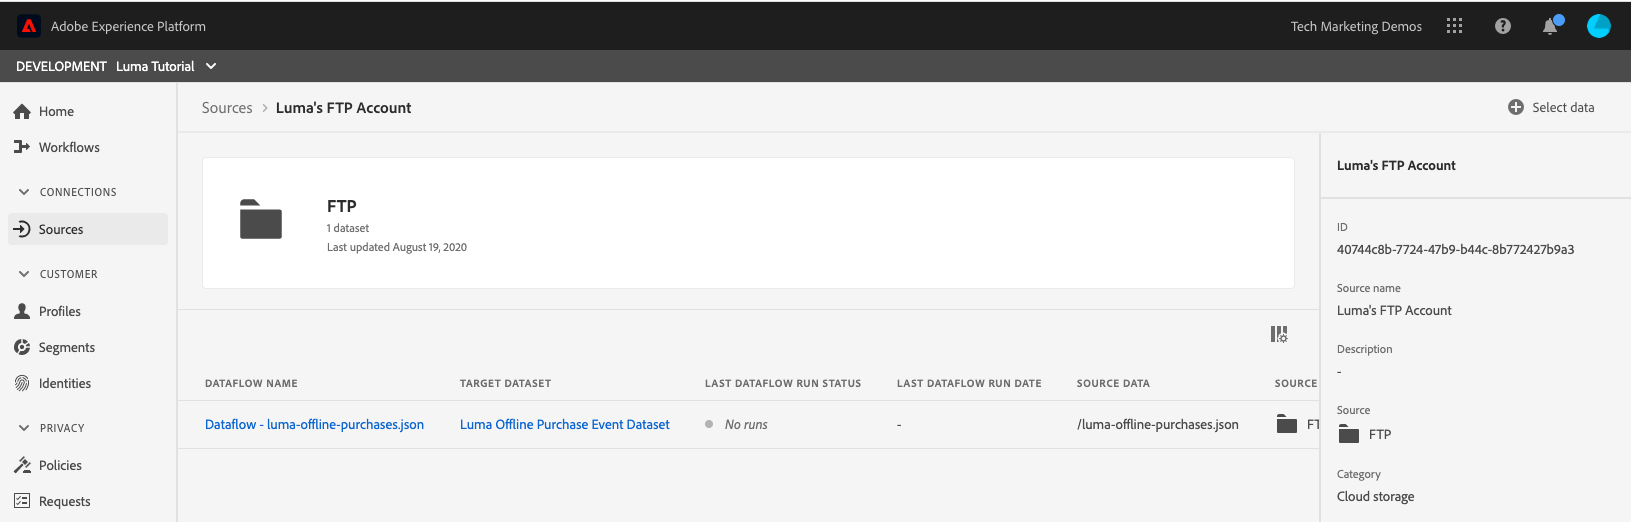Image resolution: width=1631 pixels, height=522 pixels.
Task: Click the Adobe logo icon
Action: point(29,26)
